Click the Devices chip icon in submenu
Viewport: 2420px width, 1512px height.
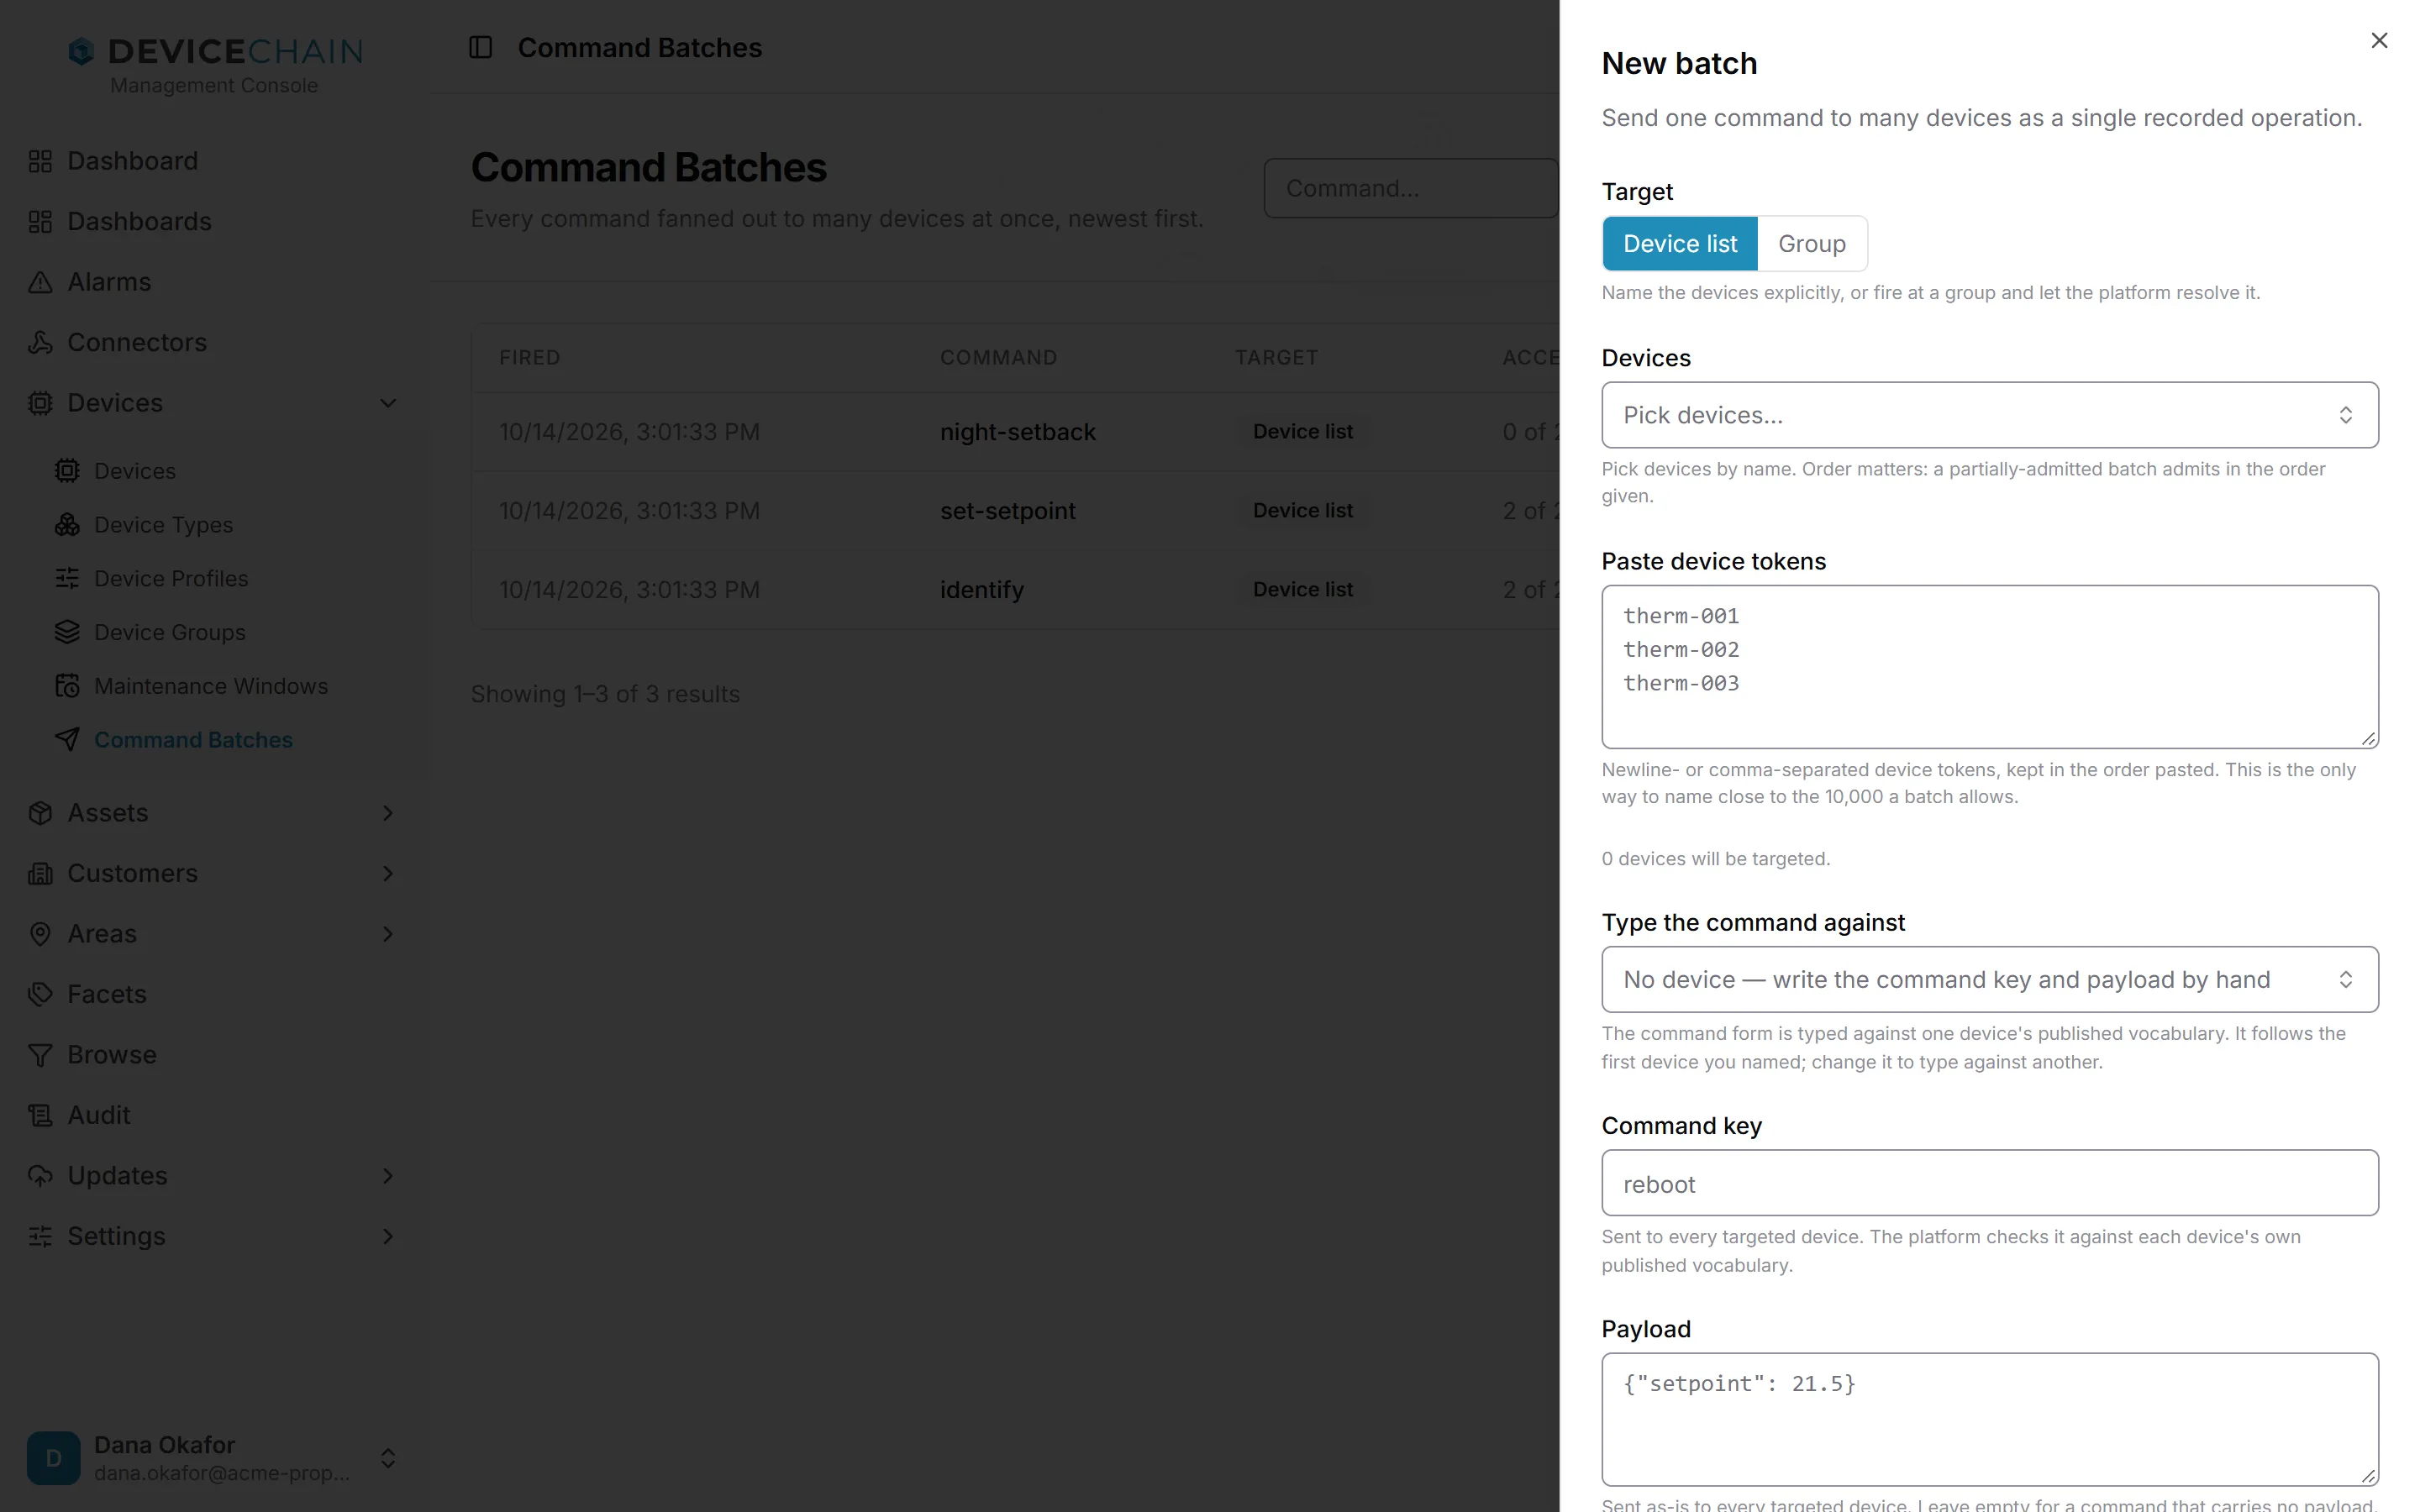(67, 470)
